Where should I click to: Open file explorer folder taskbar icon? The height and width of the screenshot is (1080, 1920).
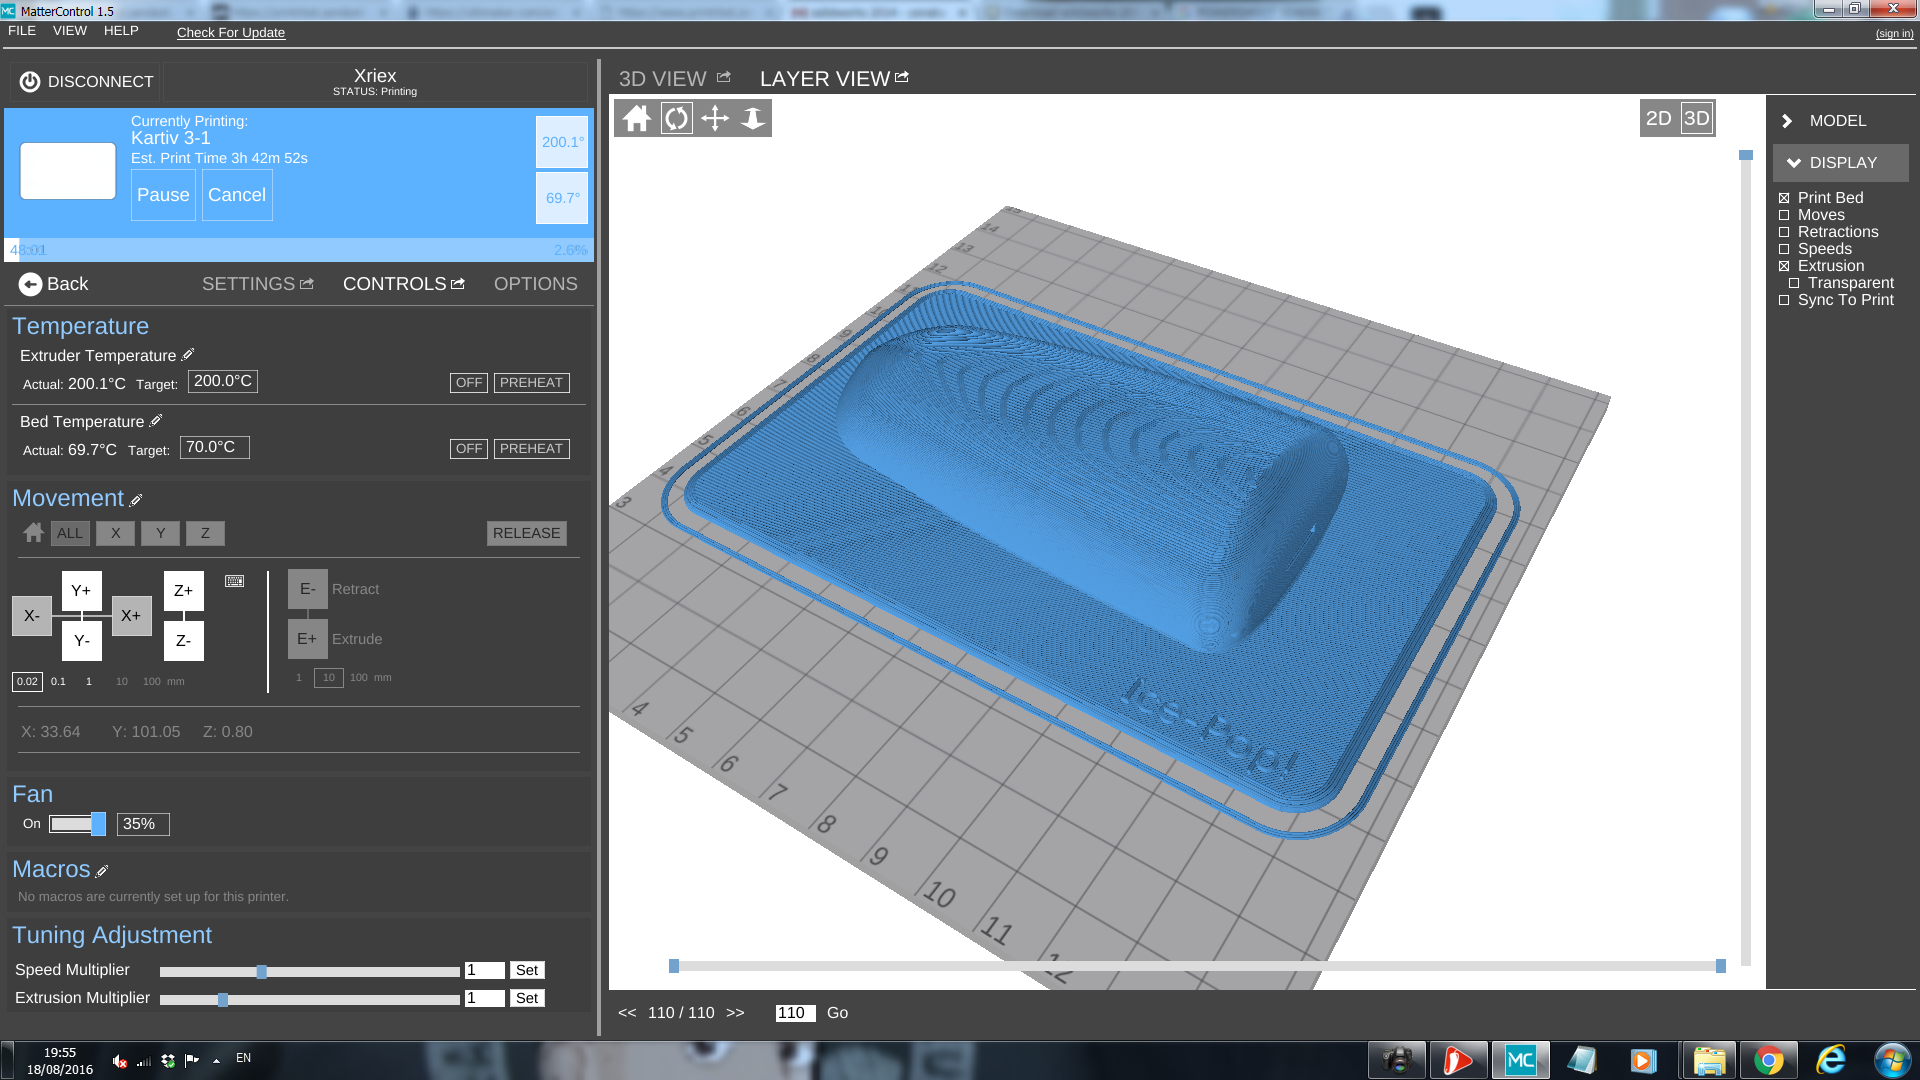(1709, 1060)
